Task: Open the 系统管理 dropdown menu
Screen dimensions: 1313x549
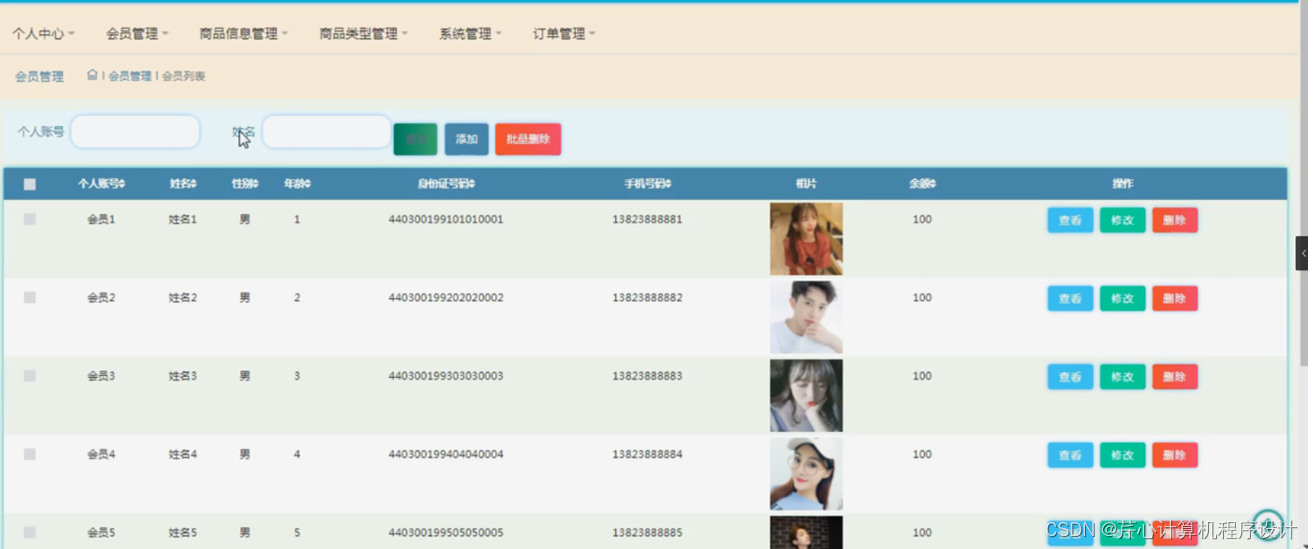Action: tap(470, 34)
